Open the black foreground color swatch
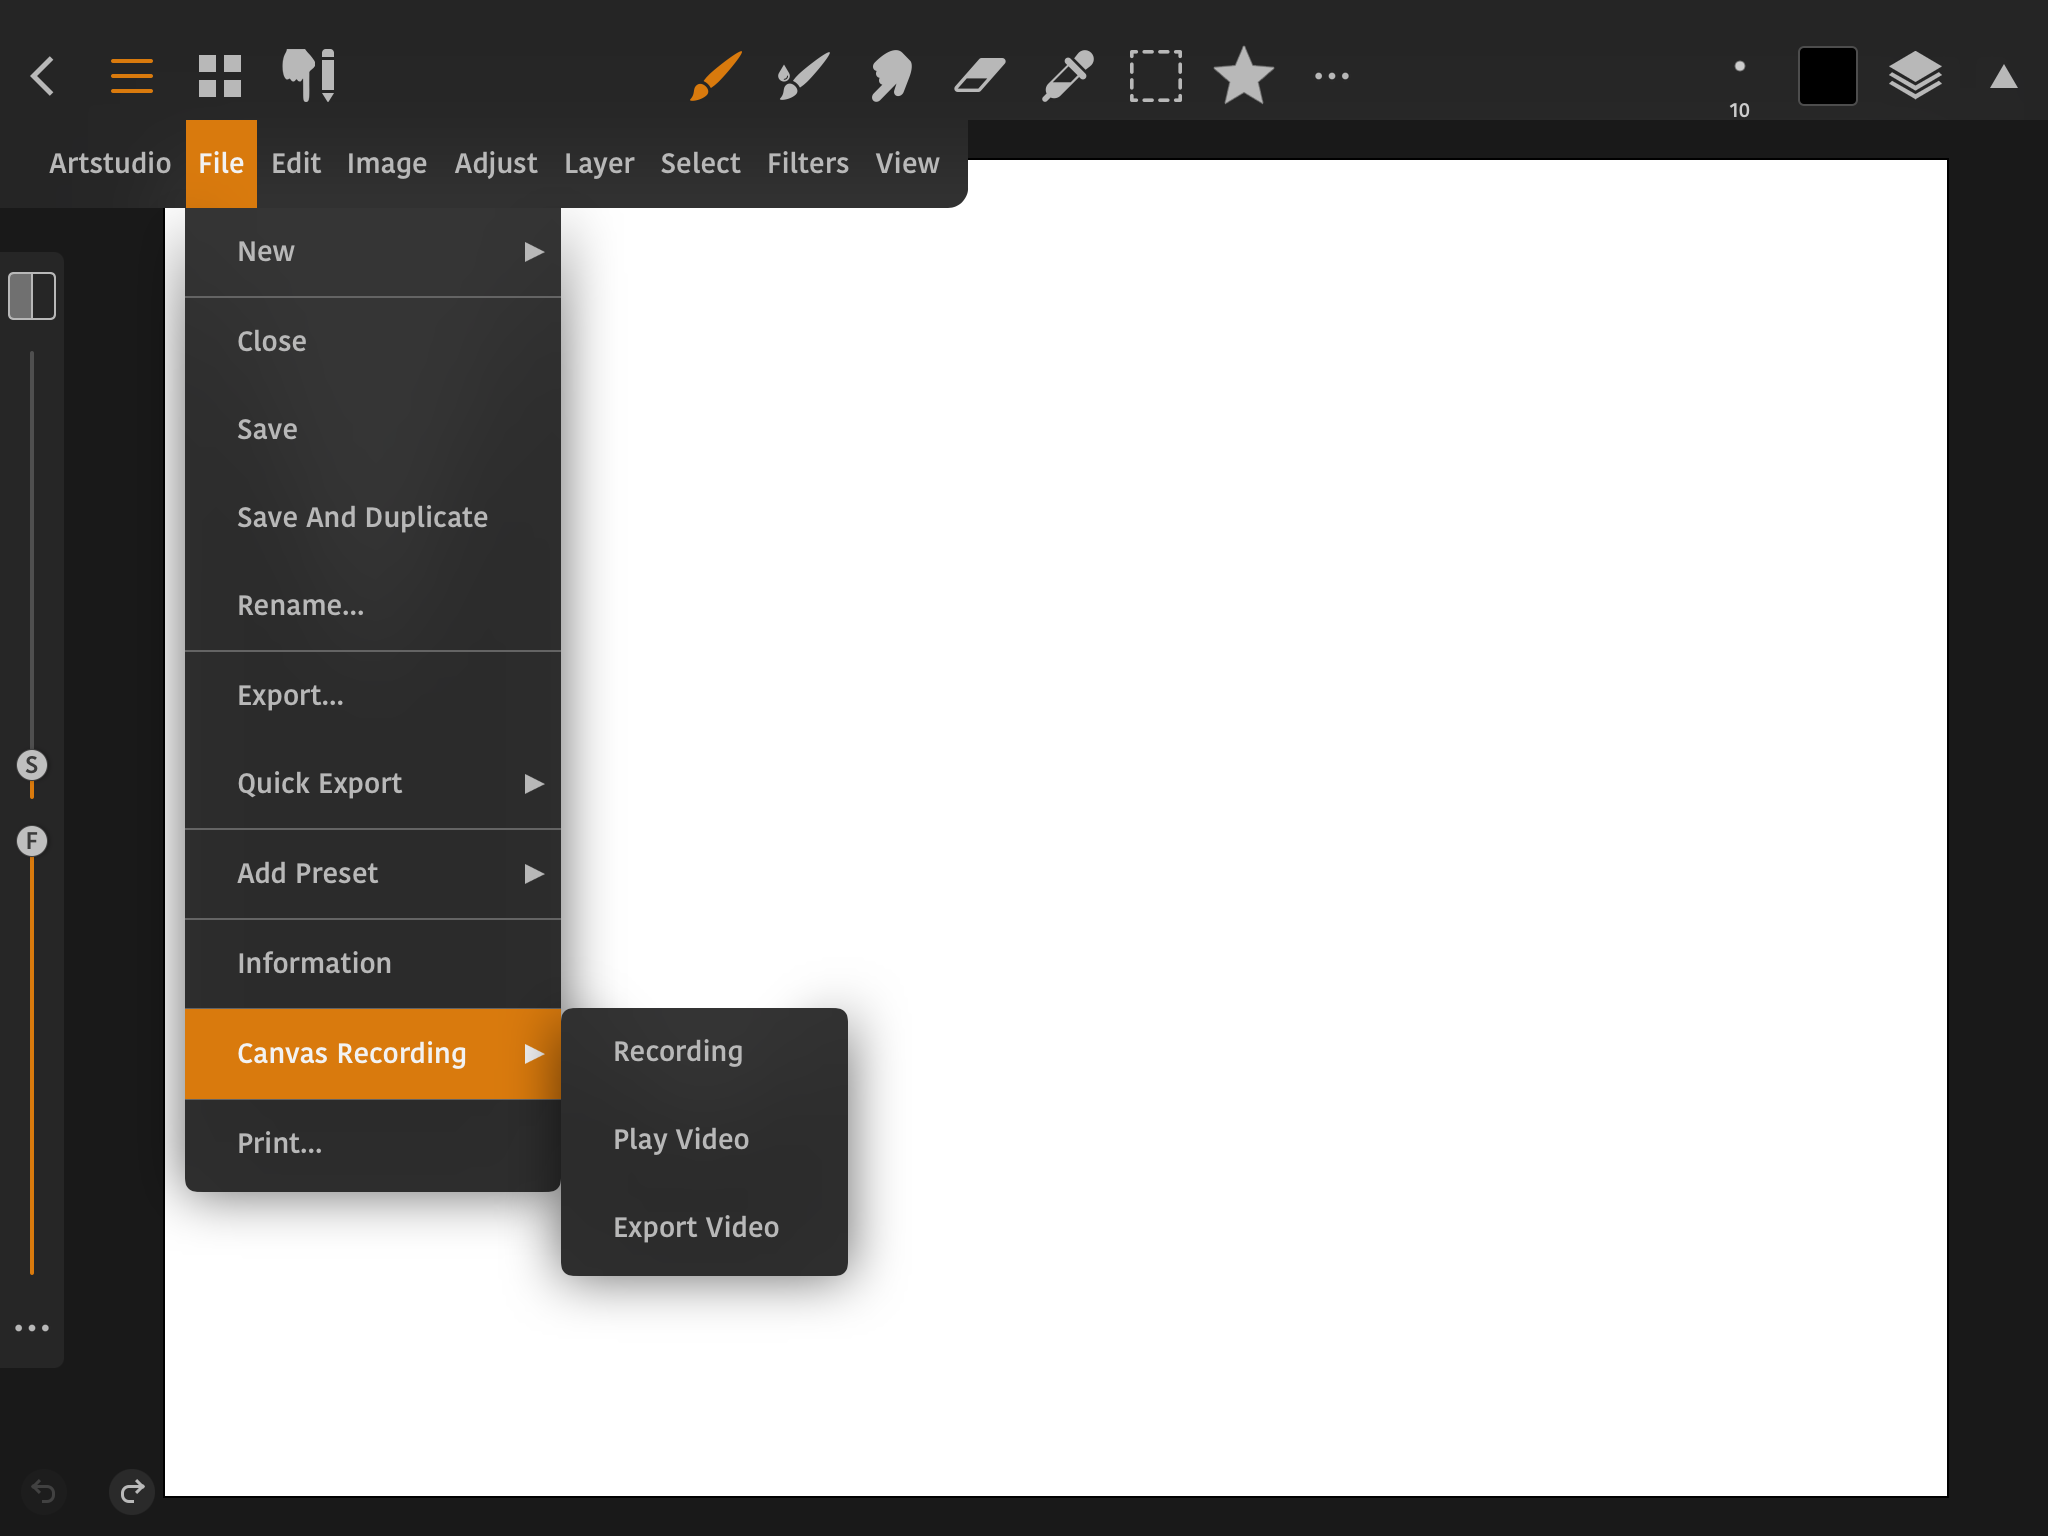Viewport: 2048px width, 1536px height. click(x=1827, y=76)
